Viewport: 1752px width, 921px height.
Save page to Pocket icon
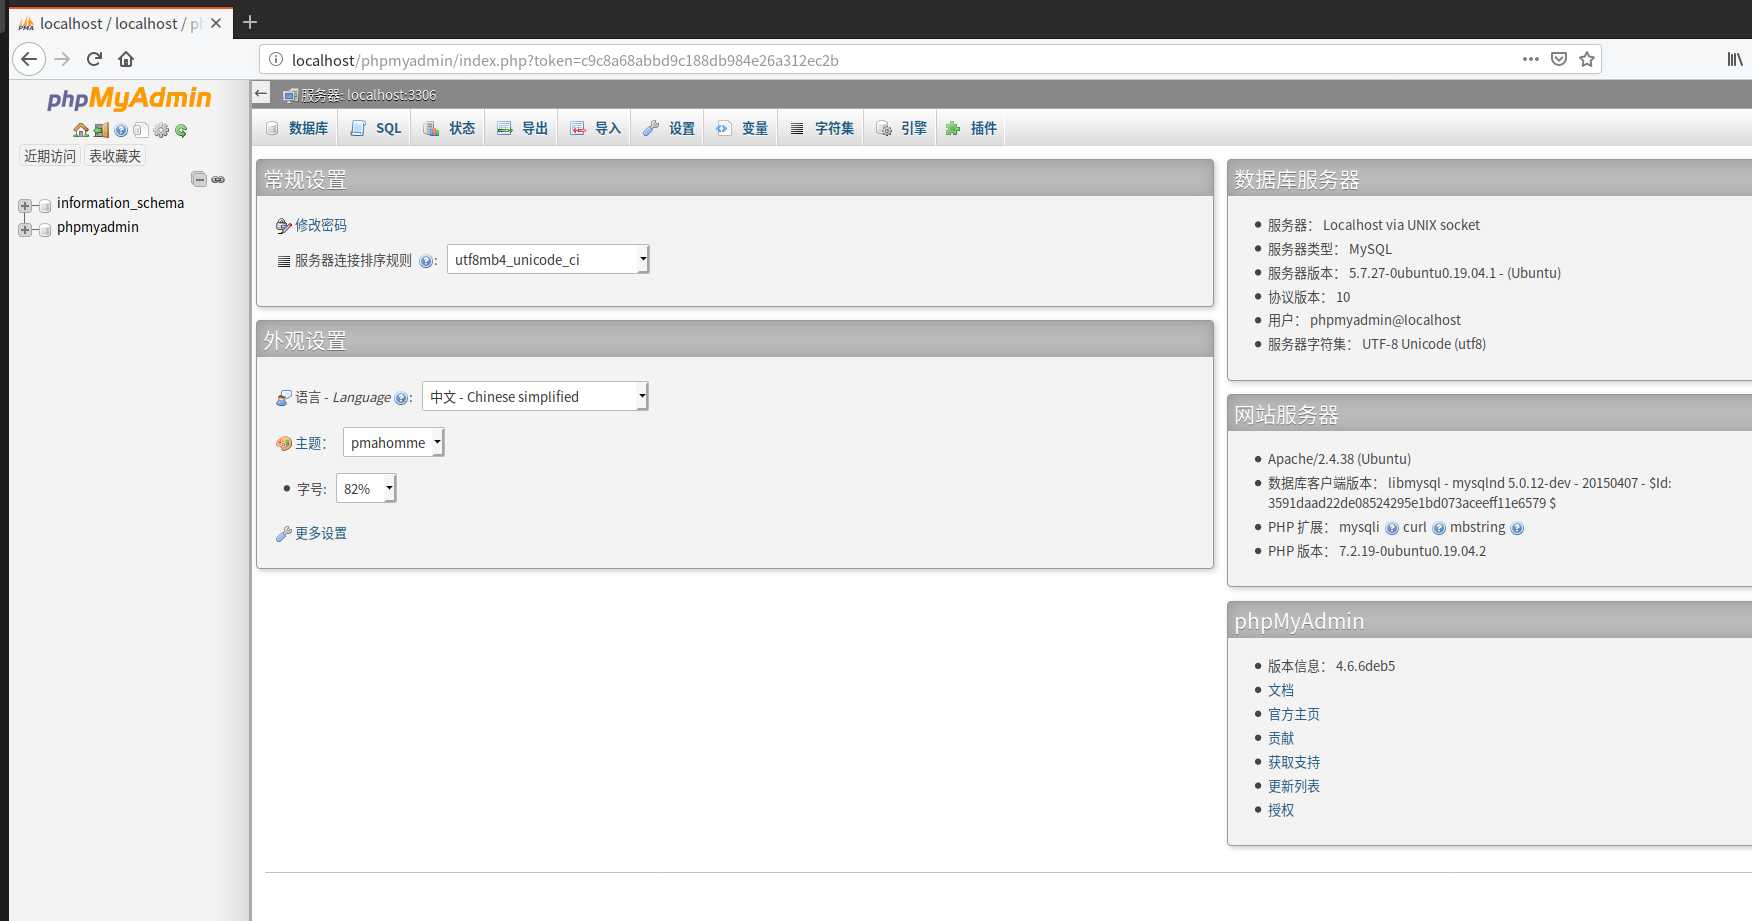click(1558, 59)
